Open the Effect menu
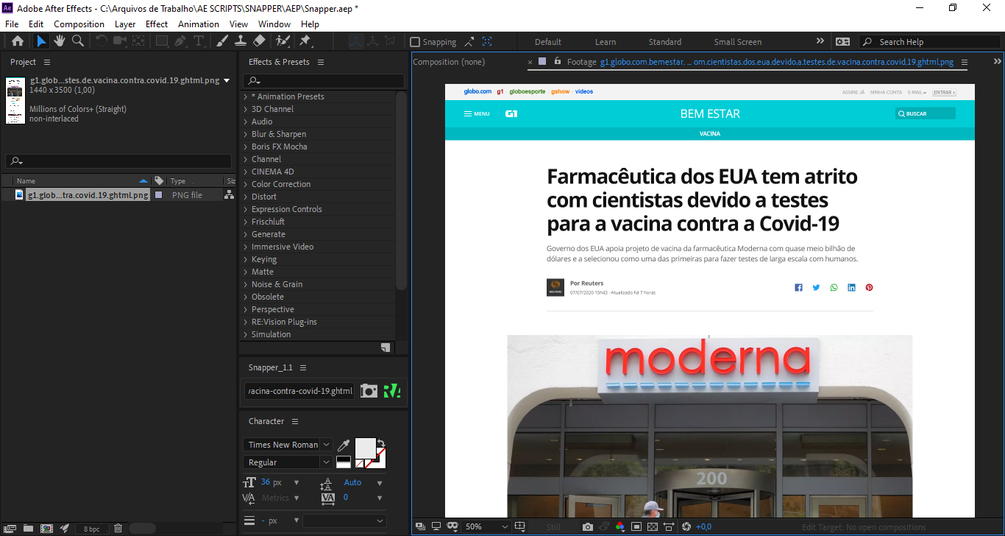This screenshot has height=536, width=1005. [156, 24]
